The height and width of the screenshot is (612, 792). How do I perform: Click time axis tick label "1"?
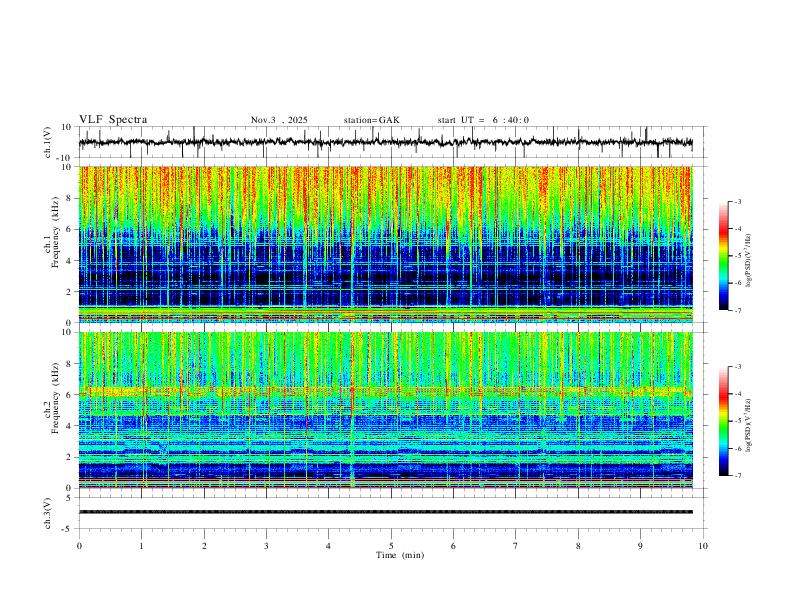point(142,546)
